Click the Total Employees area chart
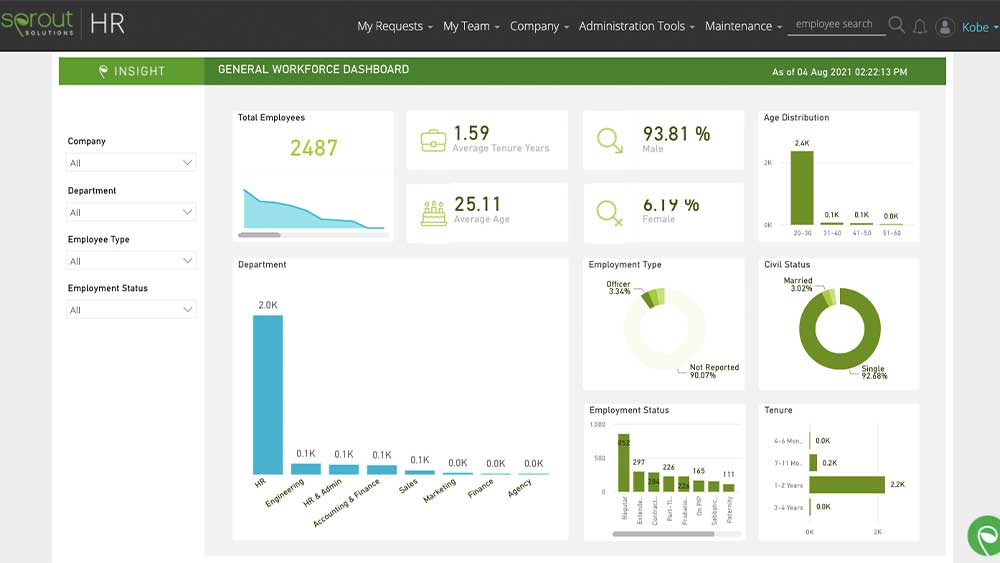This screenshot has height=563, width=1000. pos(314,209)
